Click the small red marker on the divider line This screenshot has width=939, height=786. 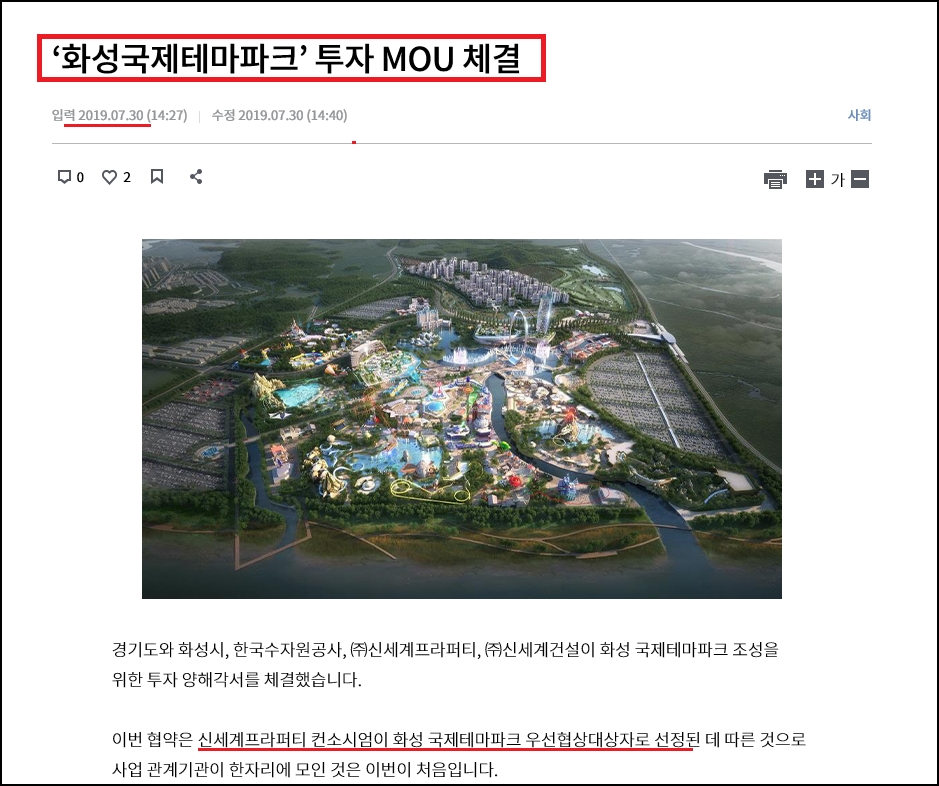click(x=354, y=142)
